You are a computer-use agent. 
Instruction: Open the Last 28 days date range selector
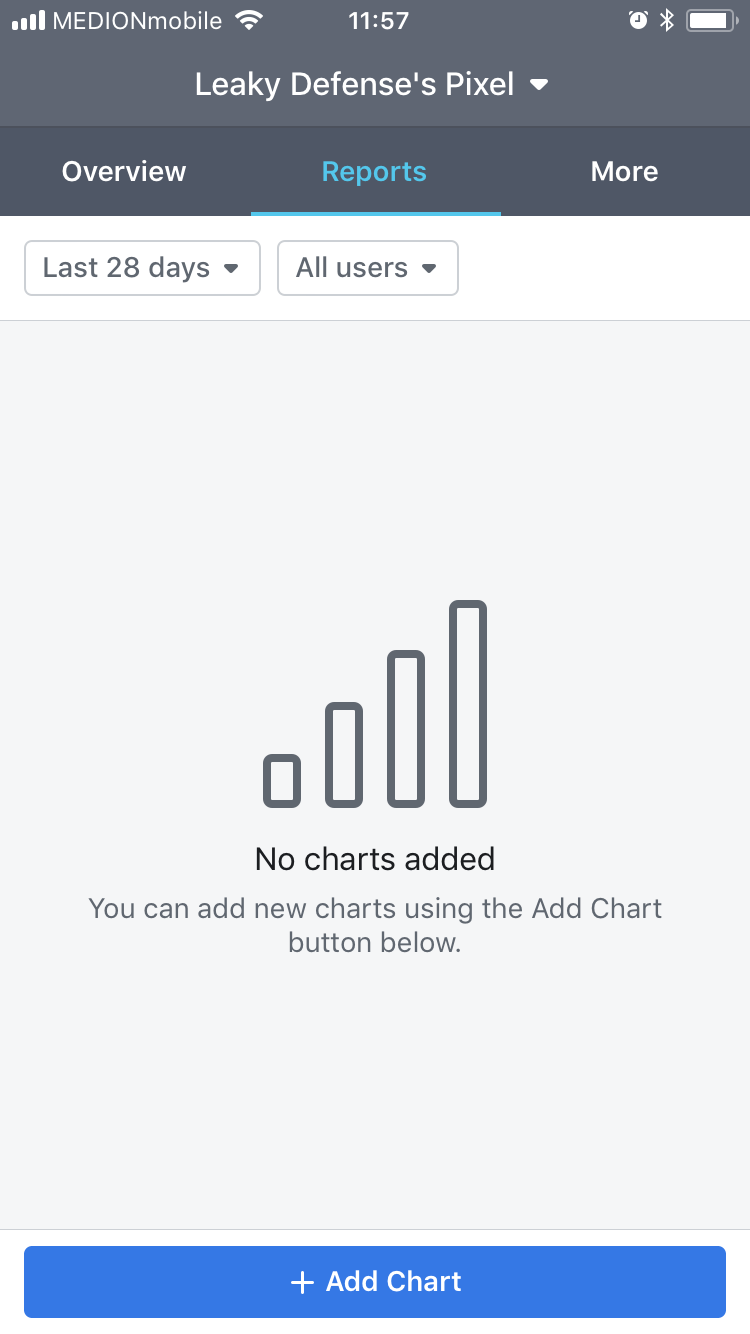(142, 268)
